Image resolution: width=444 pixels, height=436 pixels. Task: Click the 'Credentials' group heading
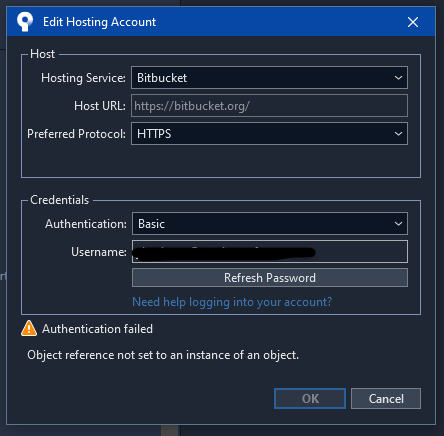coord(60,200)
